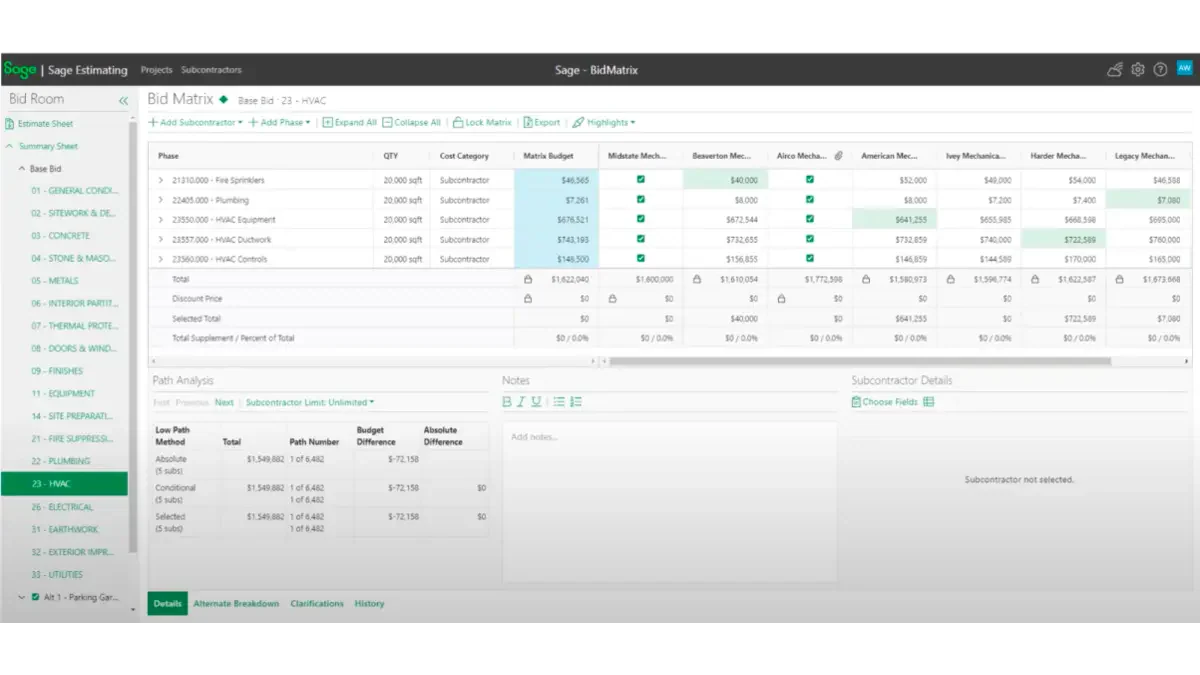
Task: Toggle Airco checkbox for Plumbing row
Action: 810,200
